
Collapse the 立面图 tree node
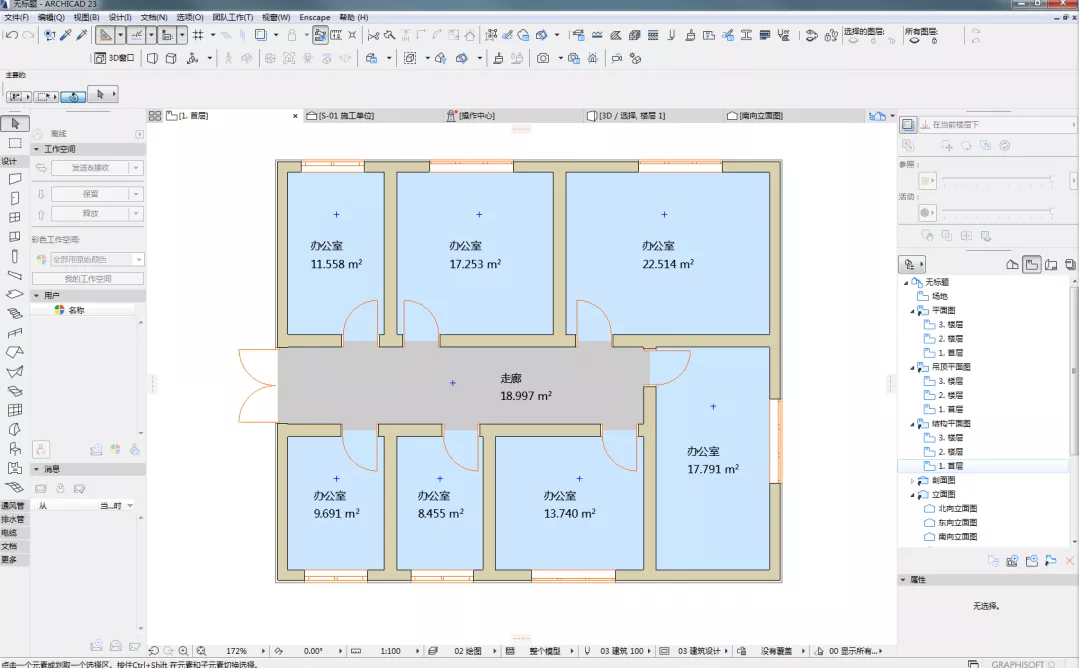click(912, 495)
